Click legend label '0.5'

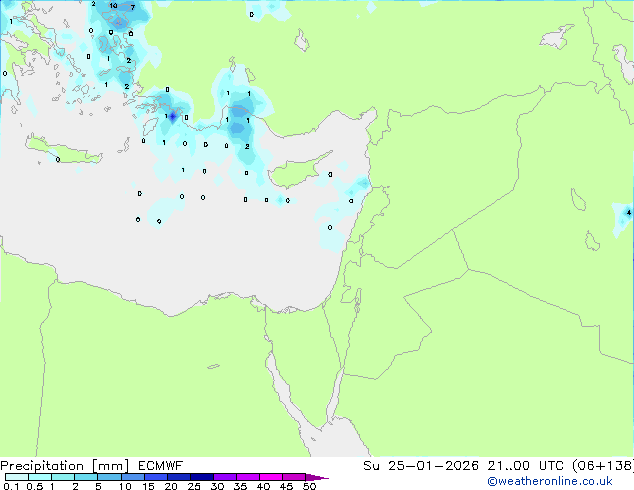tap(35, 486)
